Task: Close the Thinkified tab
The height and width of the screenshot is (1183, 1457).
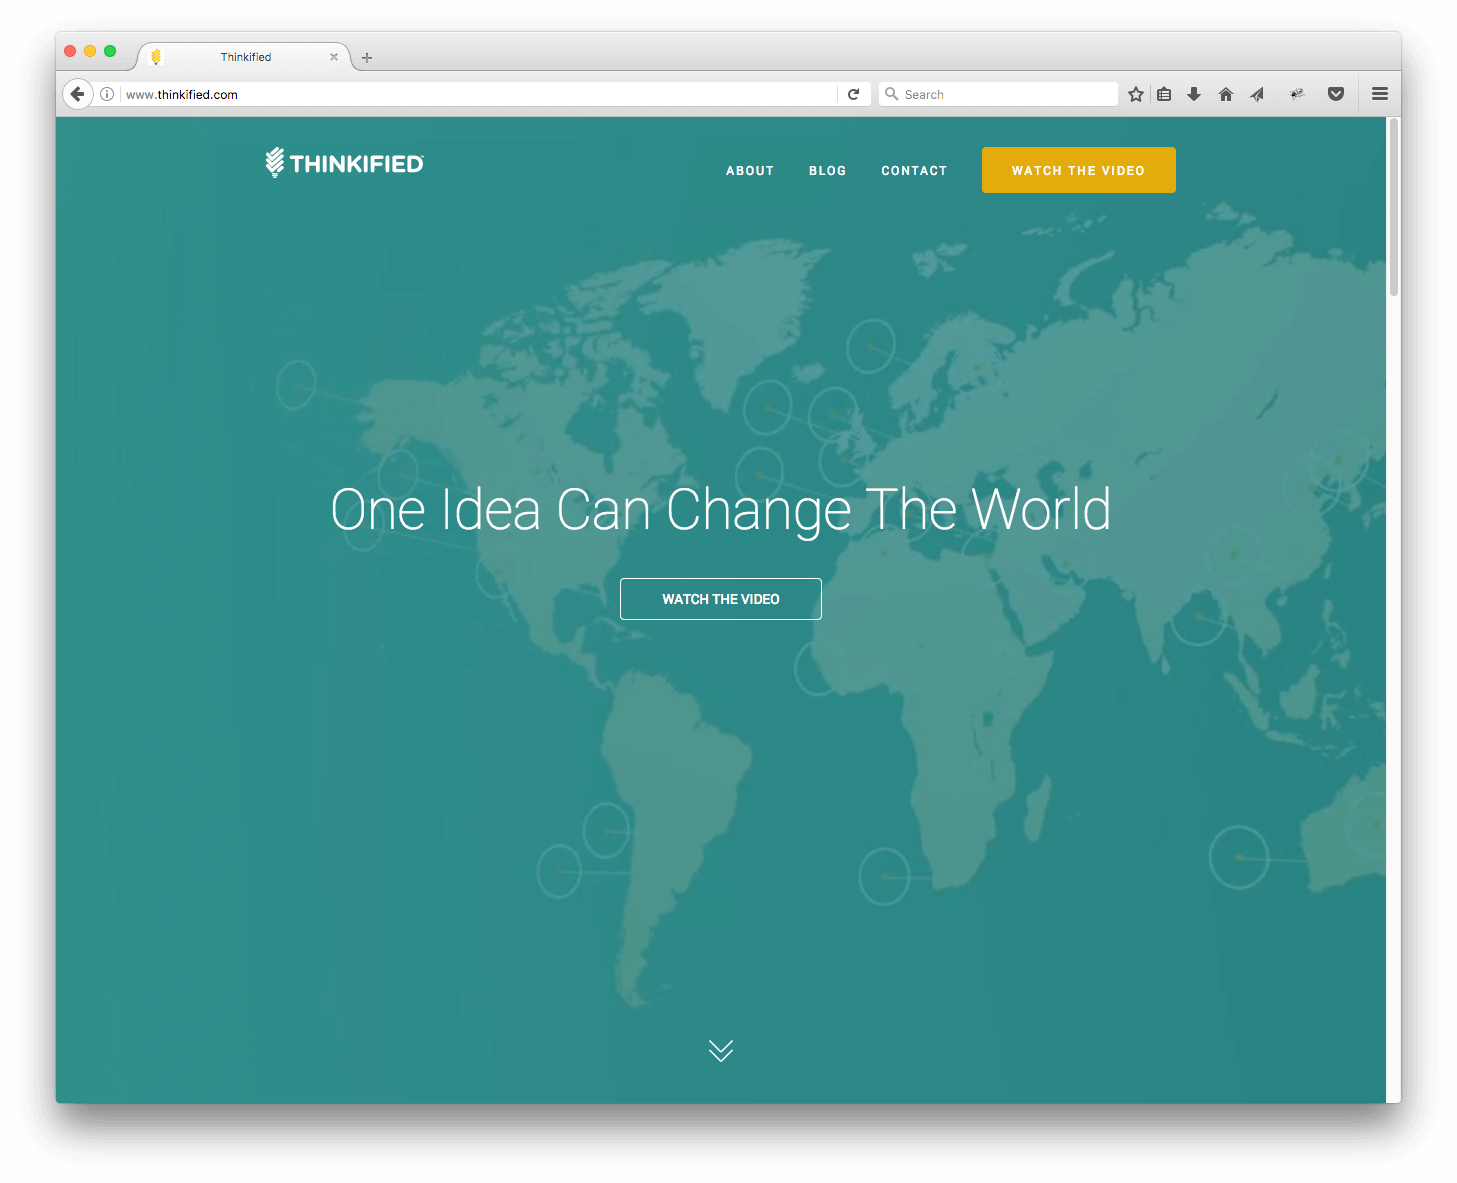Action: [334, 57]
